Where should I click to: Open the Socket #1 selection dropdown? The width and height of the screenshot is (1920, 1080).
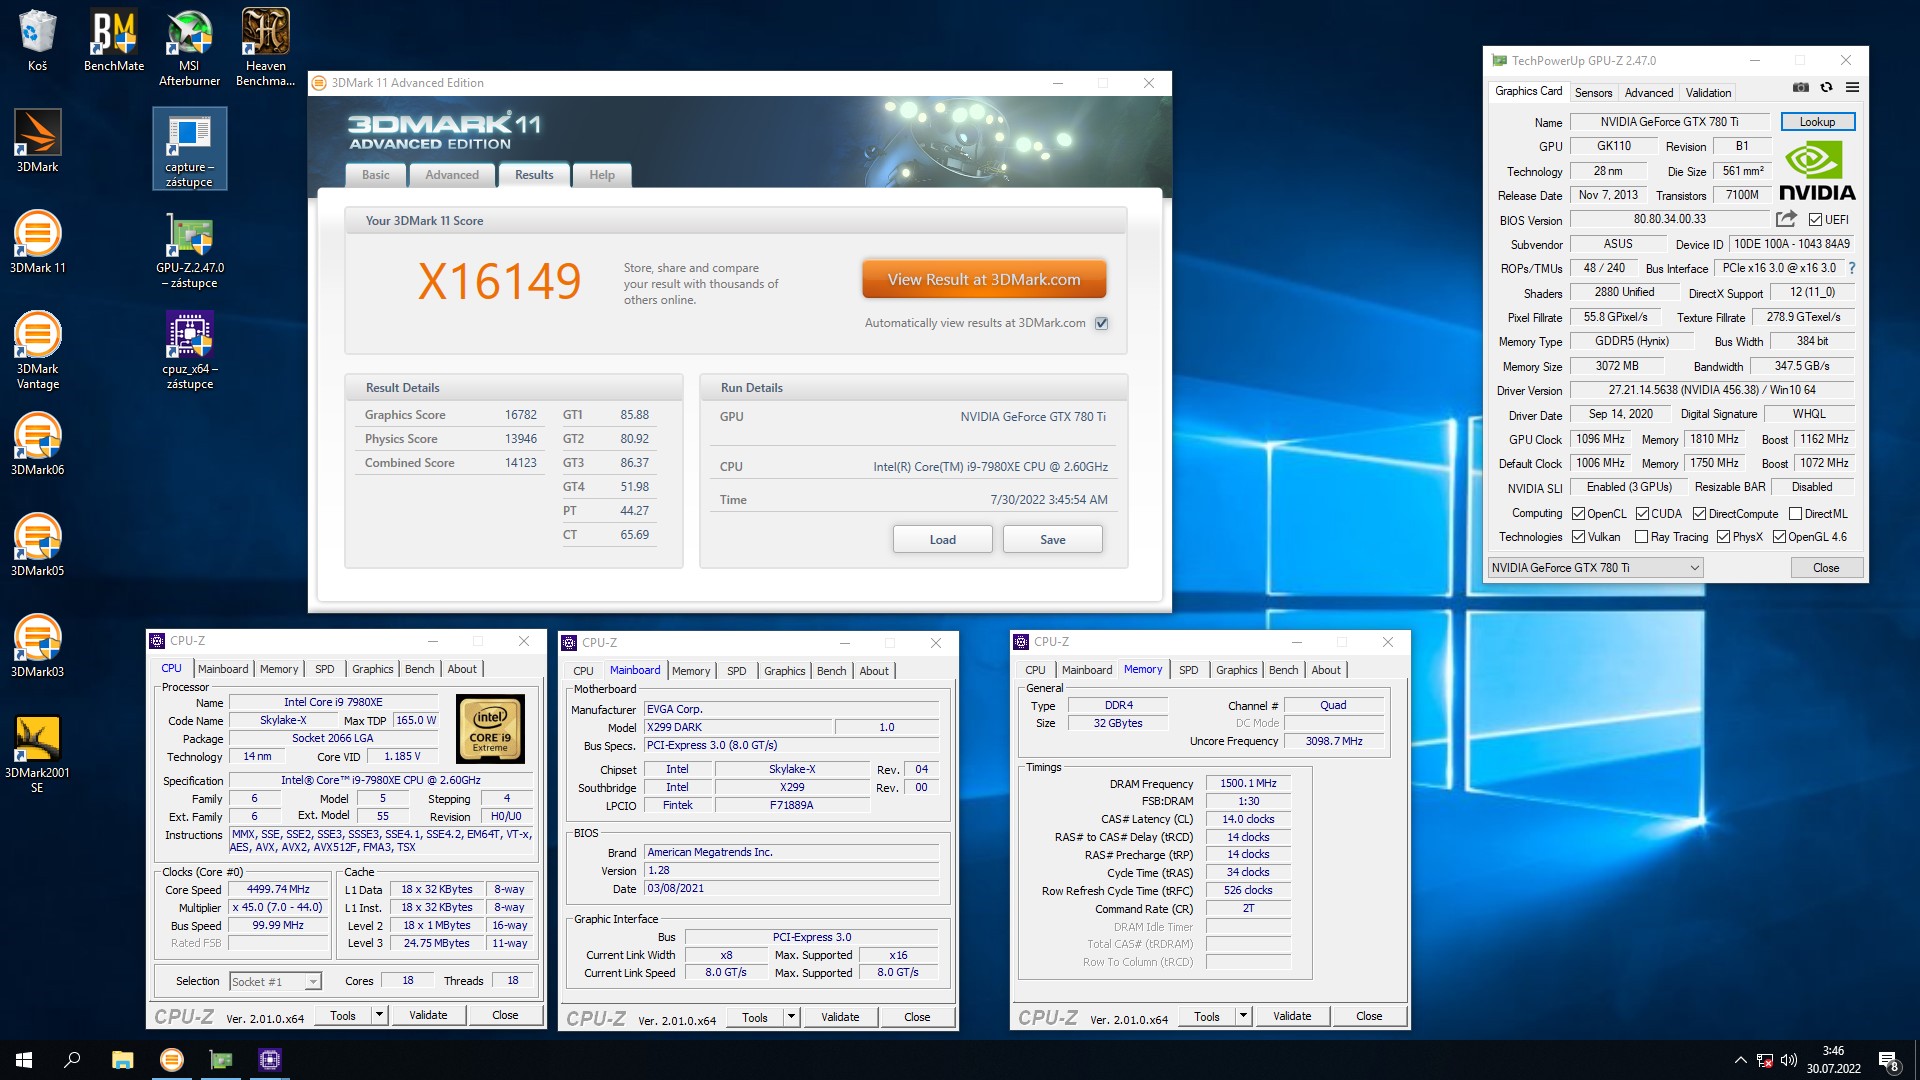coord(275,982)
